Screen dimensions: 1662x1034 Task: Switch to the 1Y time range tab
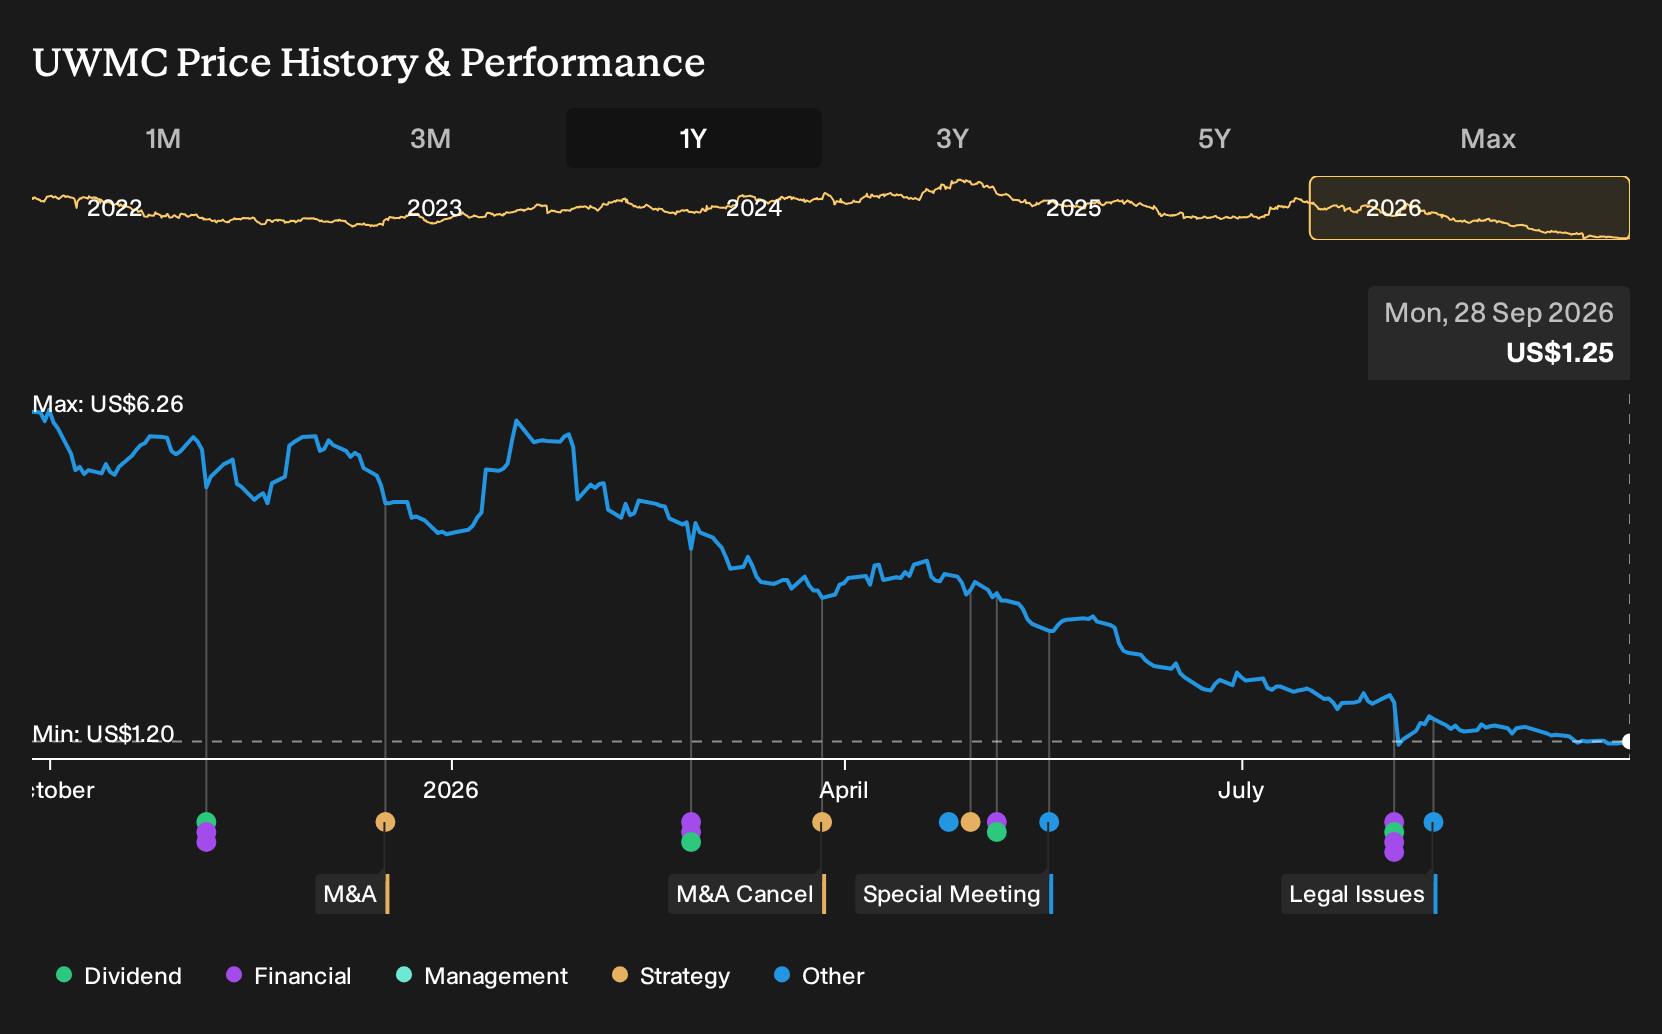pyautogui.click(x=694, y=138)
